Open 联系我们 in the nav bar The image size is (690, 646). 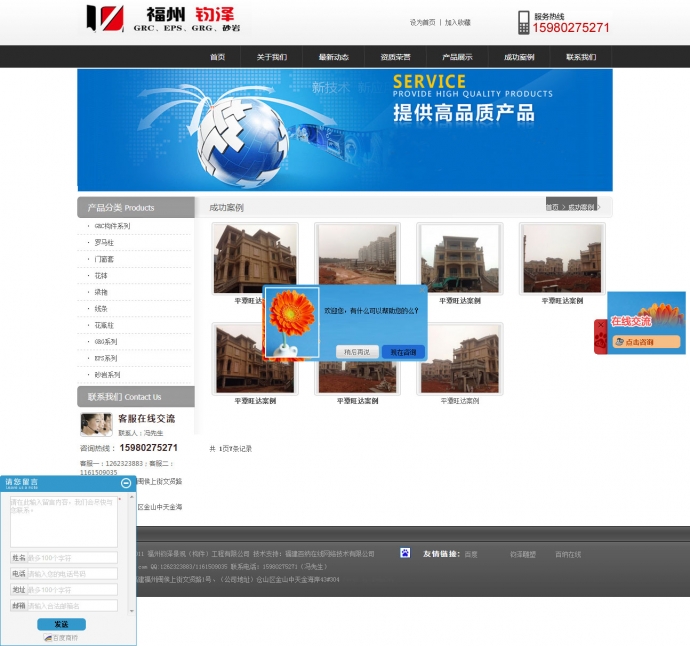tap(581, 57)
